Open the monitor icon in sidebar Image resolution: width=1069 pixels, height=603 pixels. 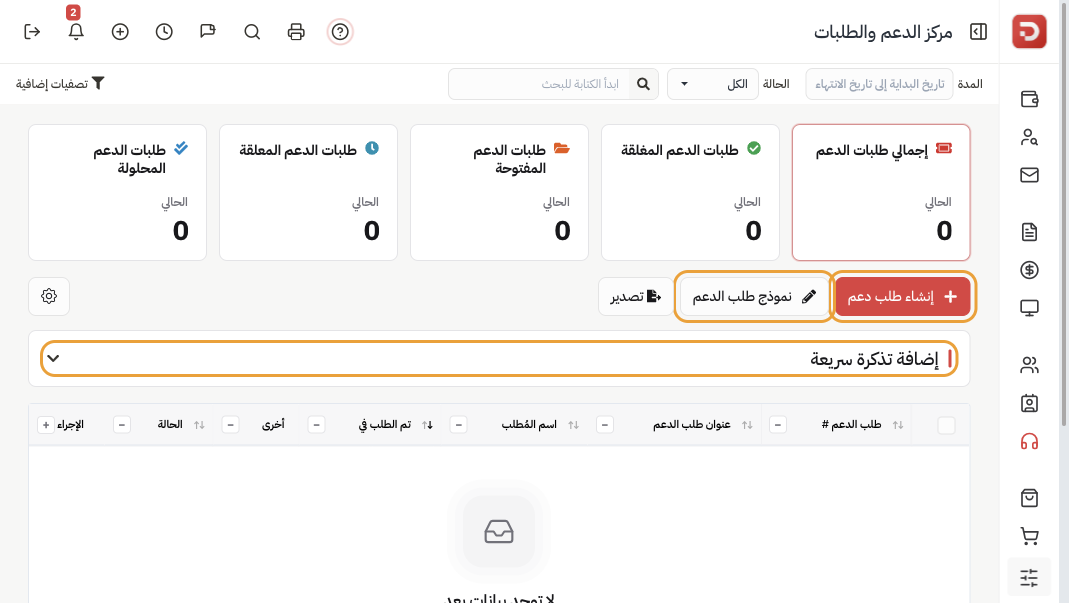[x=1029, y=308]
